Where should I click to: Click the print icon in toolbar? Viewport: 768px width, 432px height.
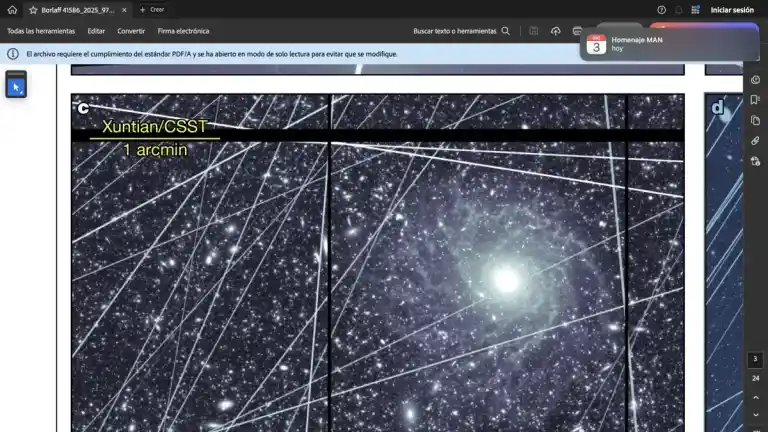click(x=577, y=31)
